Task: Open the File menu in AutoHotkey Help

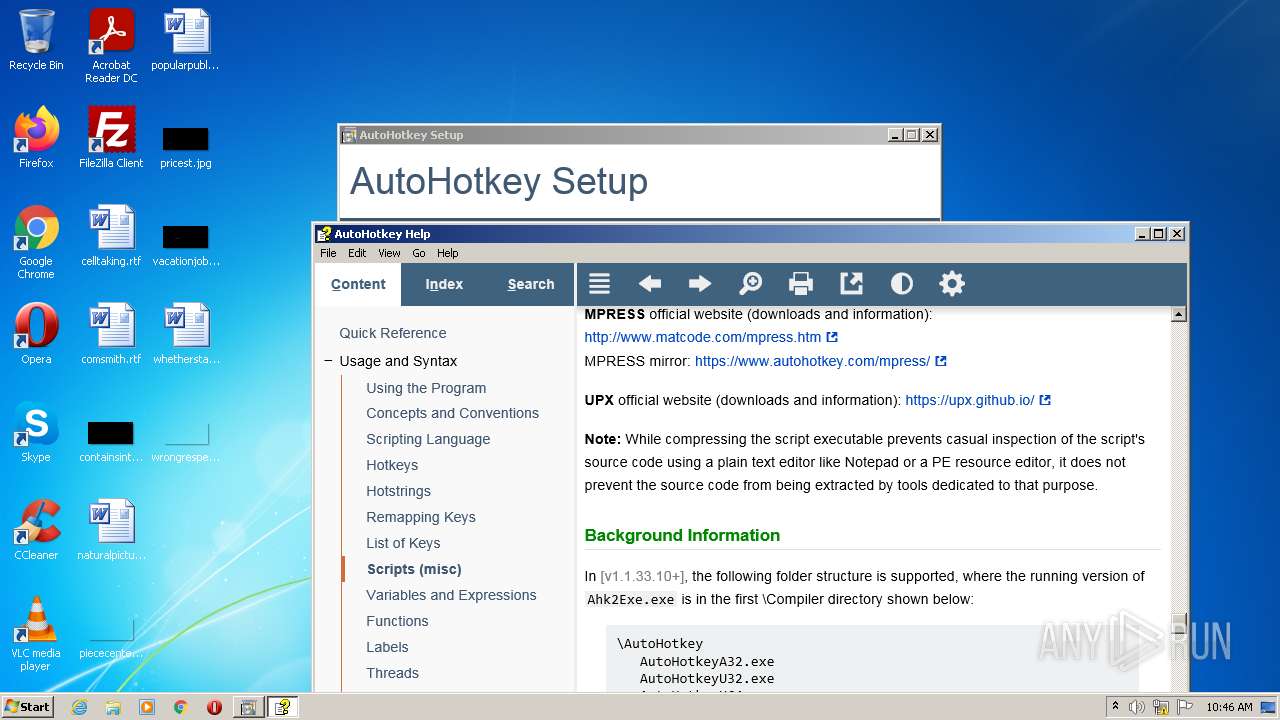Action: click(x=328, y=253)
